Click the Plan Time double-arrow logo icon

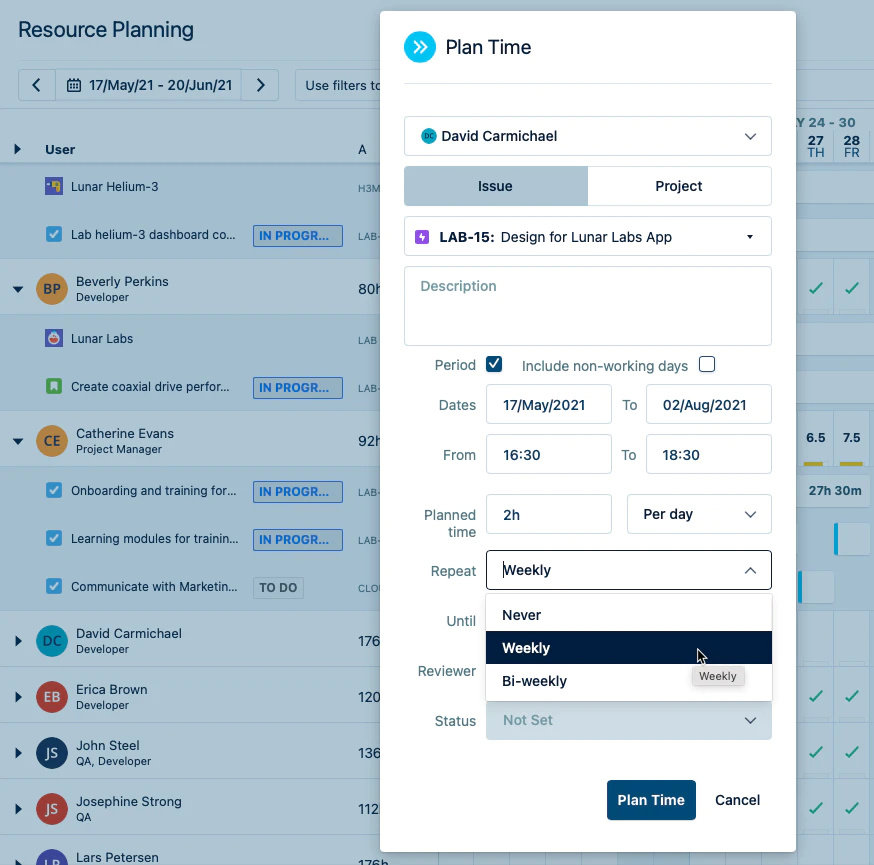[x=420, y=47]
